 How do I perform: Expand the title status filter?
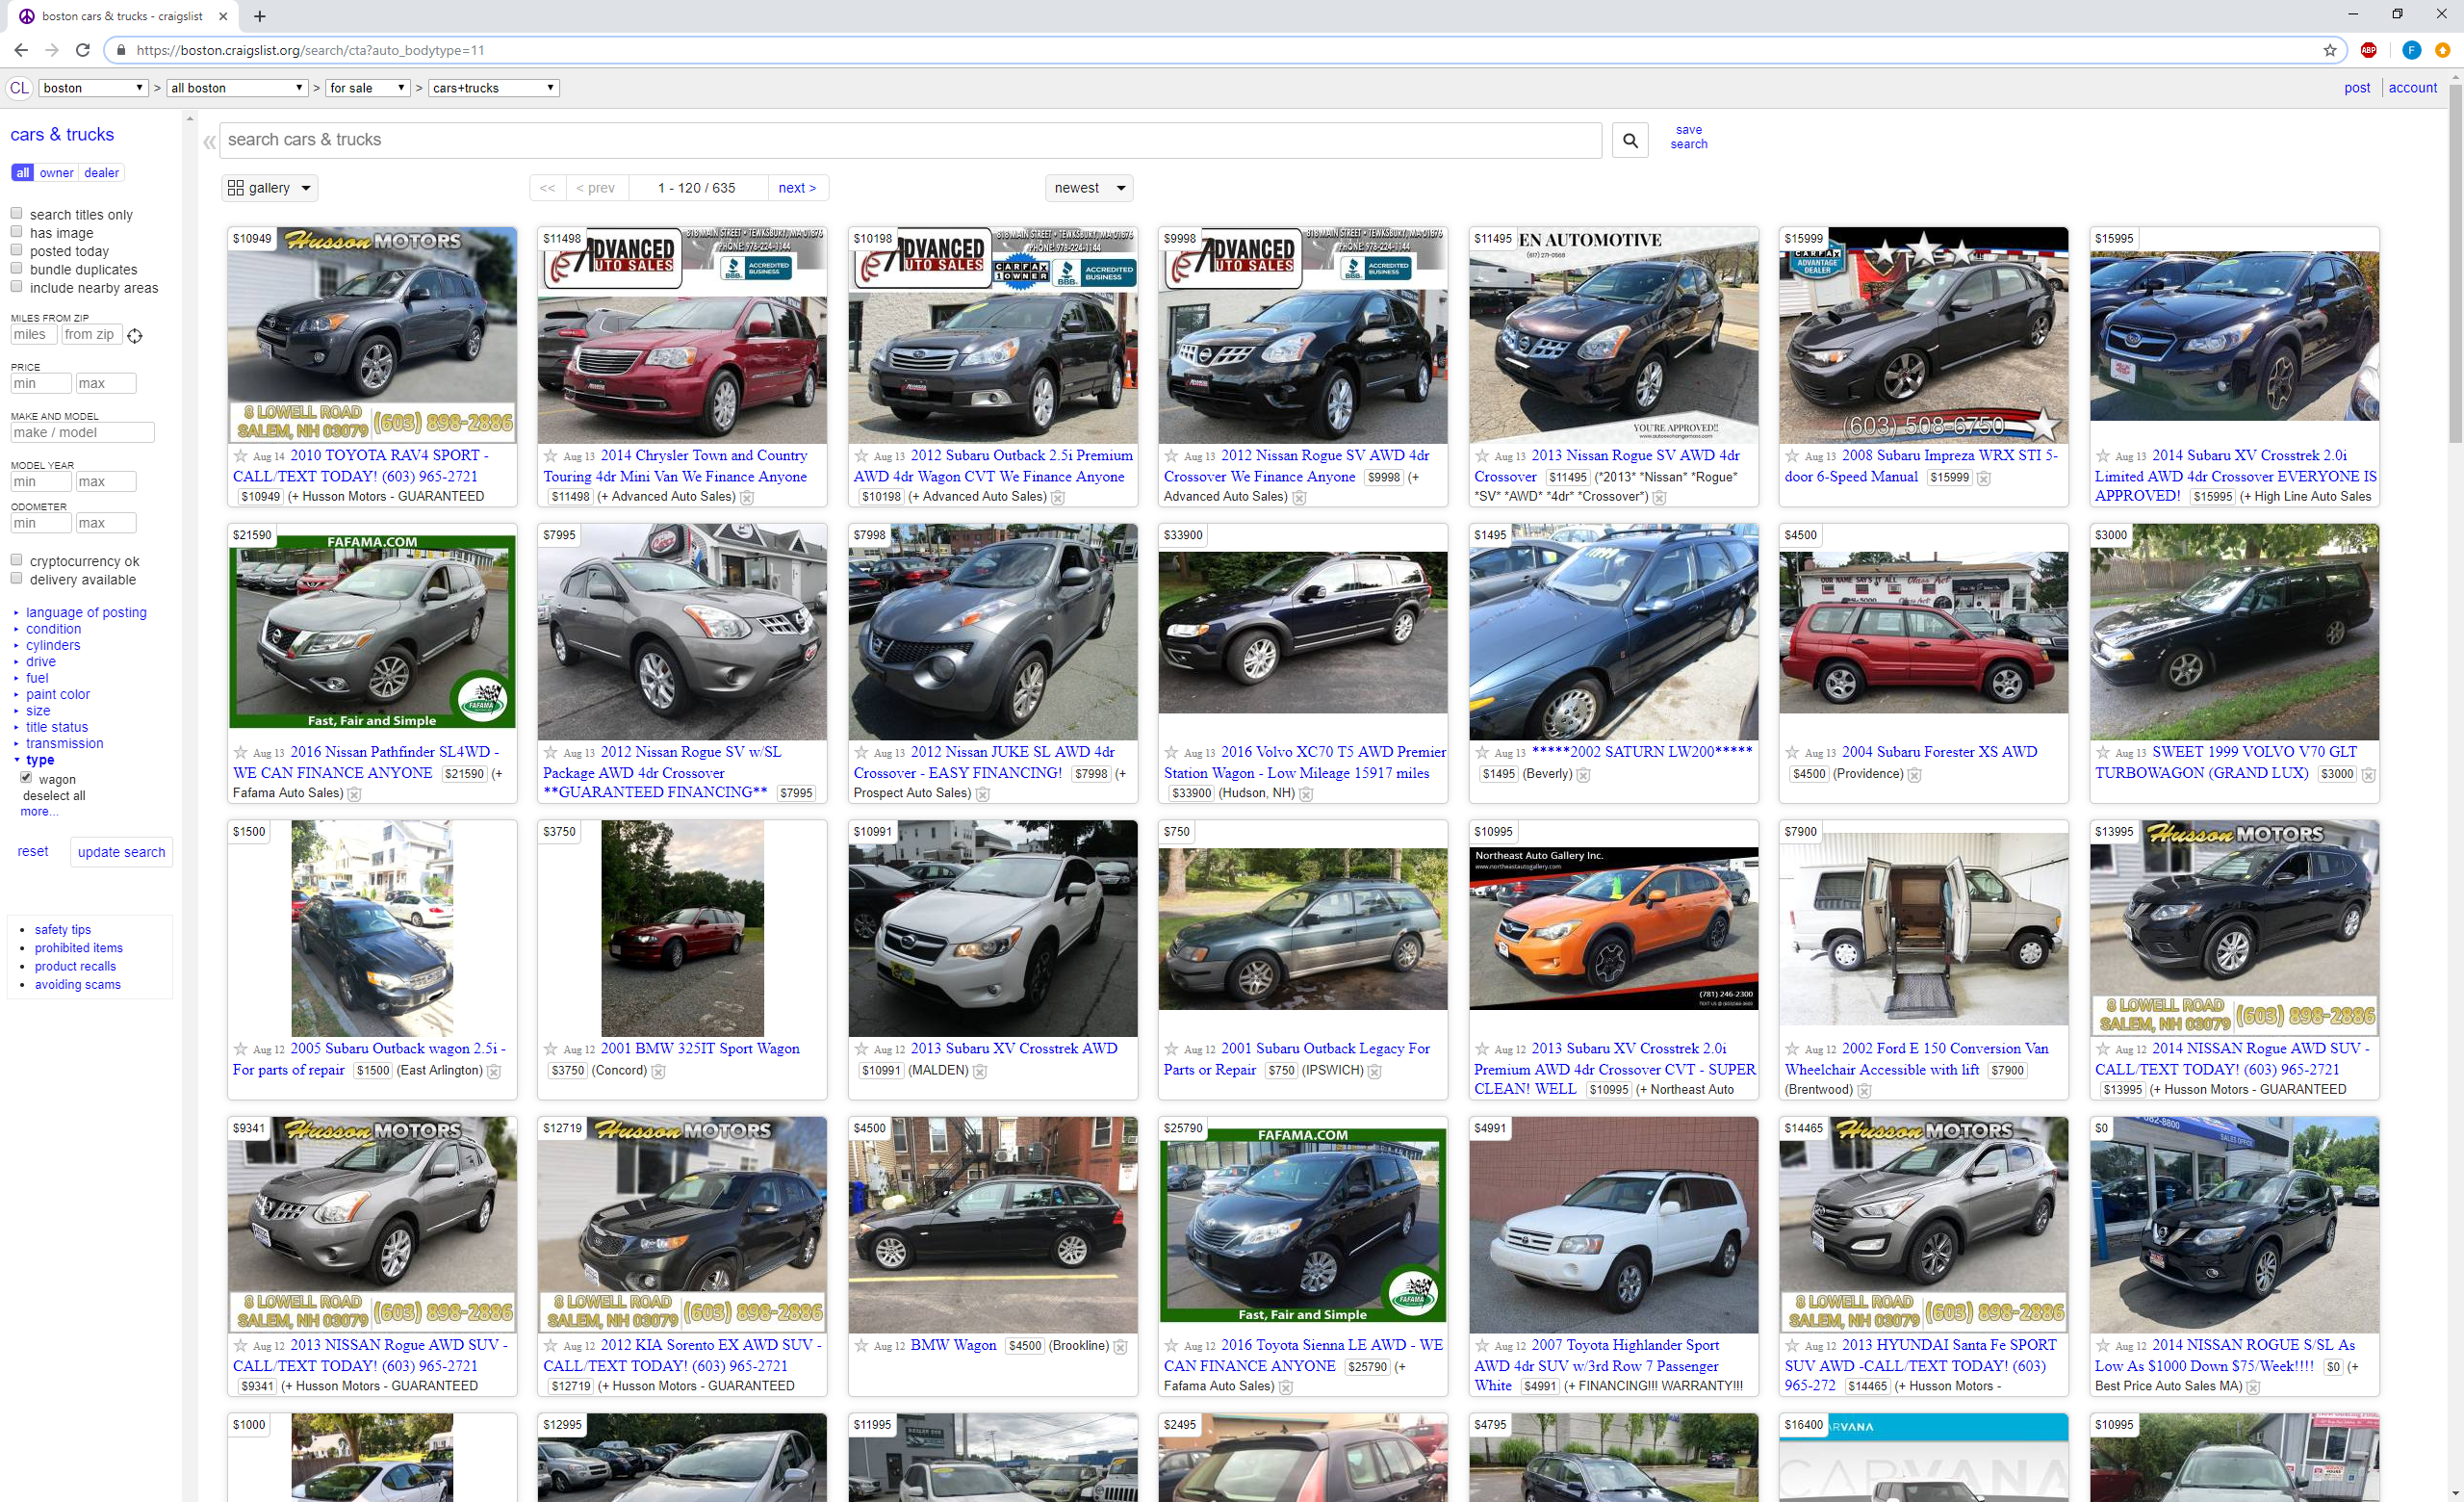click(57, 728)
